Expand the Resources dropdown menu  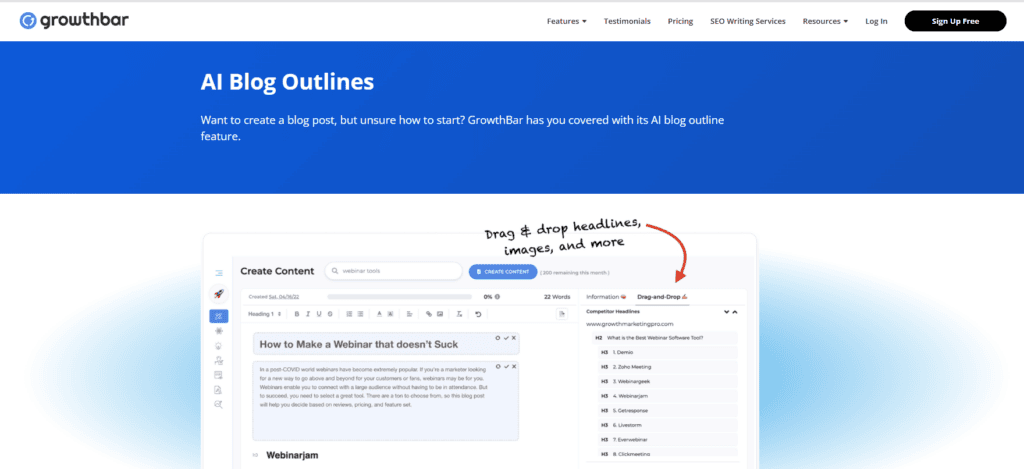pyautogui.click(x=825, y=21)
